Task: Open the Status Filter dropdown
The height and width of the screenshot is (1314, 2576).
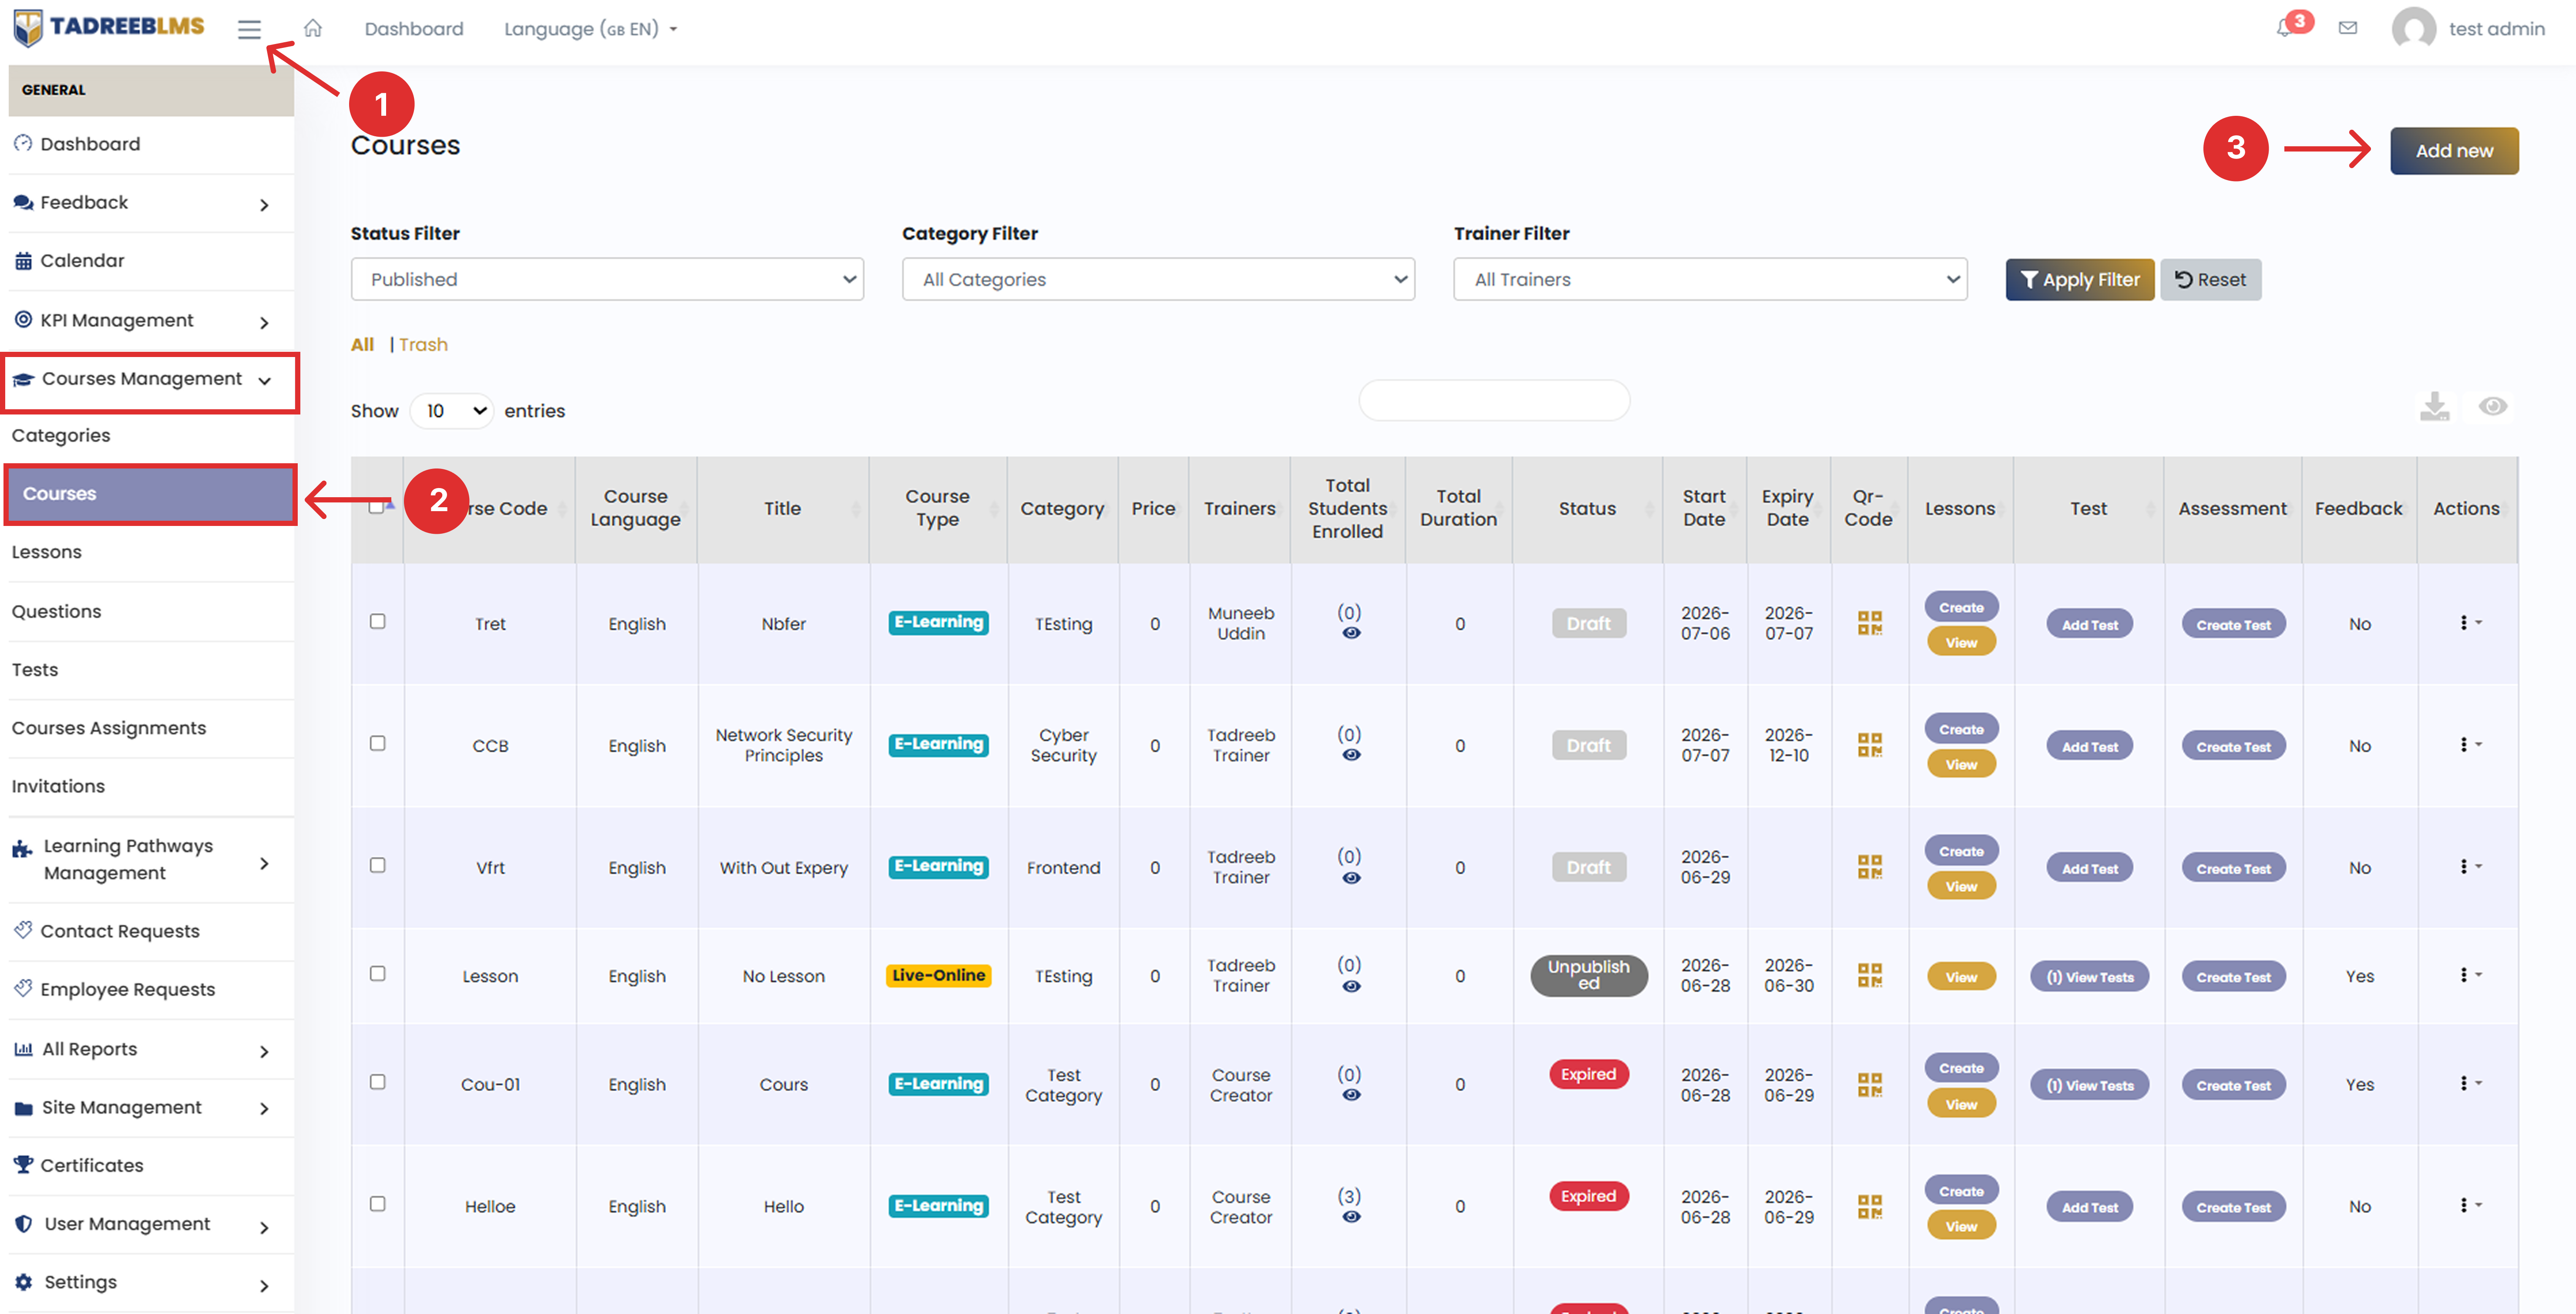Action: (607, 279)
